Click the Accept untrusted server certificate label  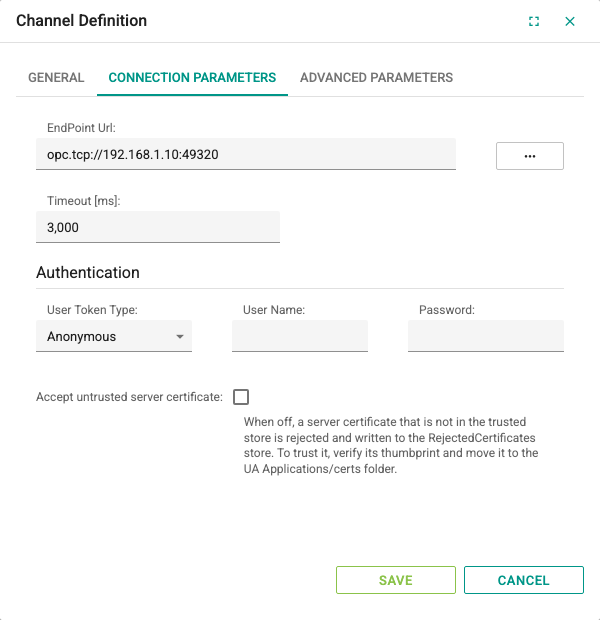click(x=129, y=397)
